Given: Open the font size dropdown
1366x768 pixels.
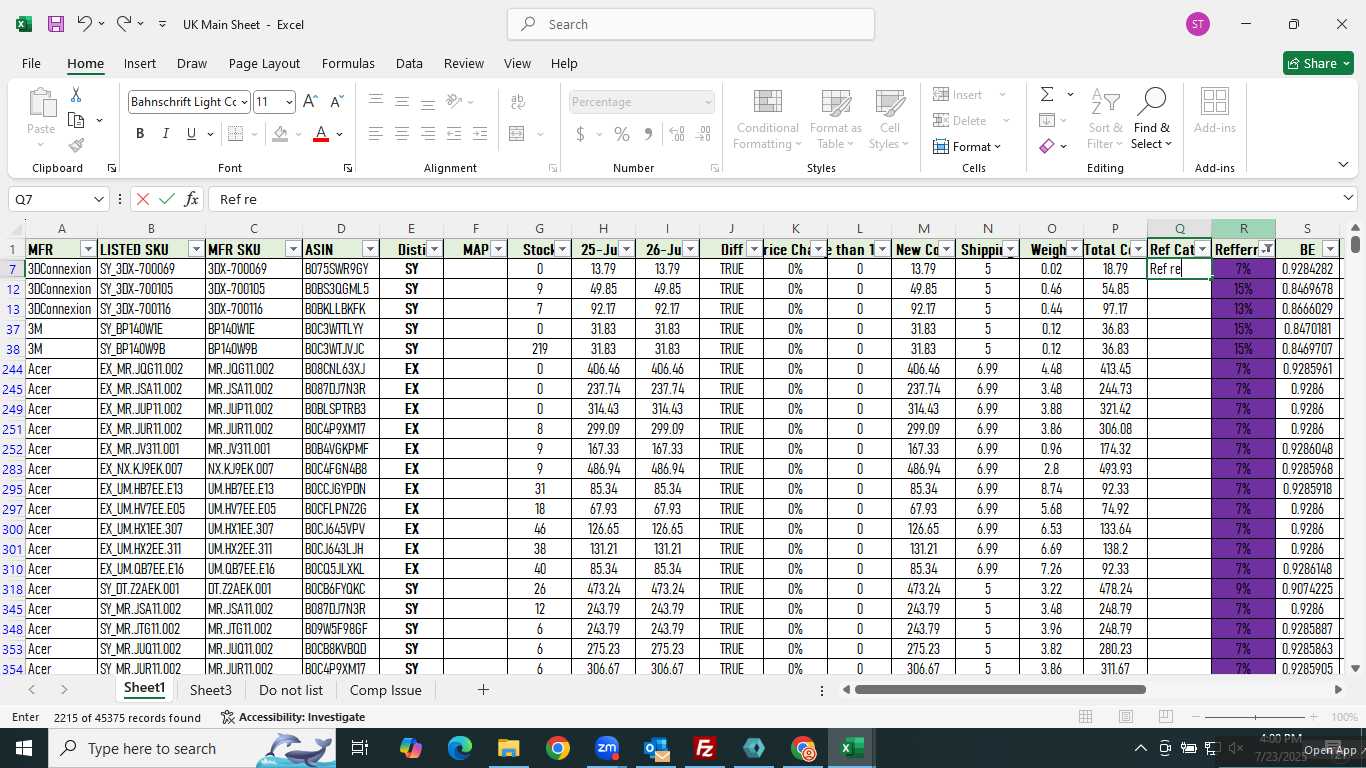Looking at the screenshot, I should 289,102.
